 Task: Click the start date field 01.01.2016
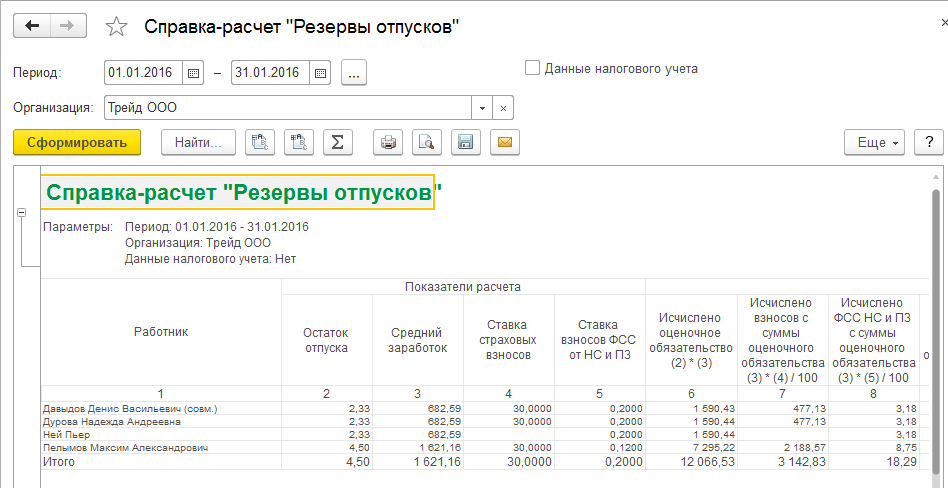[143, 73]
